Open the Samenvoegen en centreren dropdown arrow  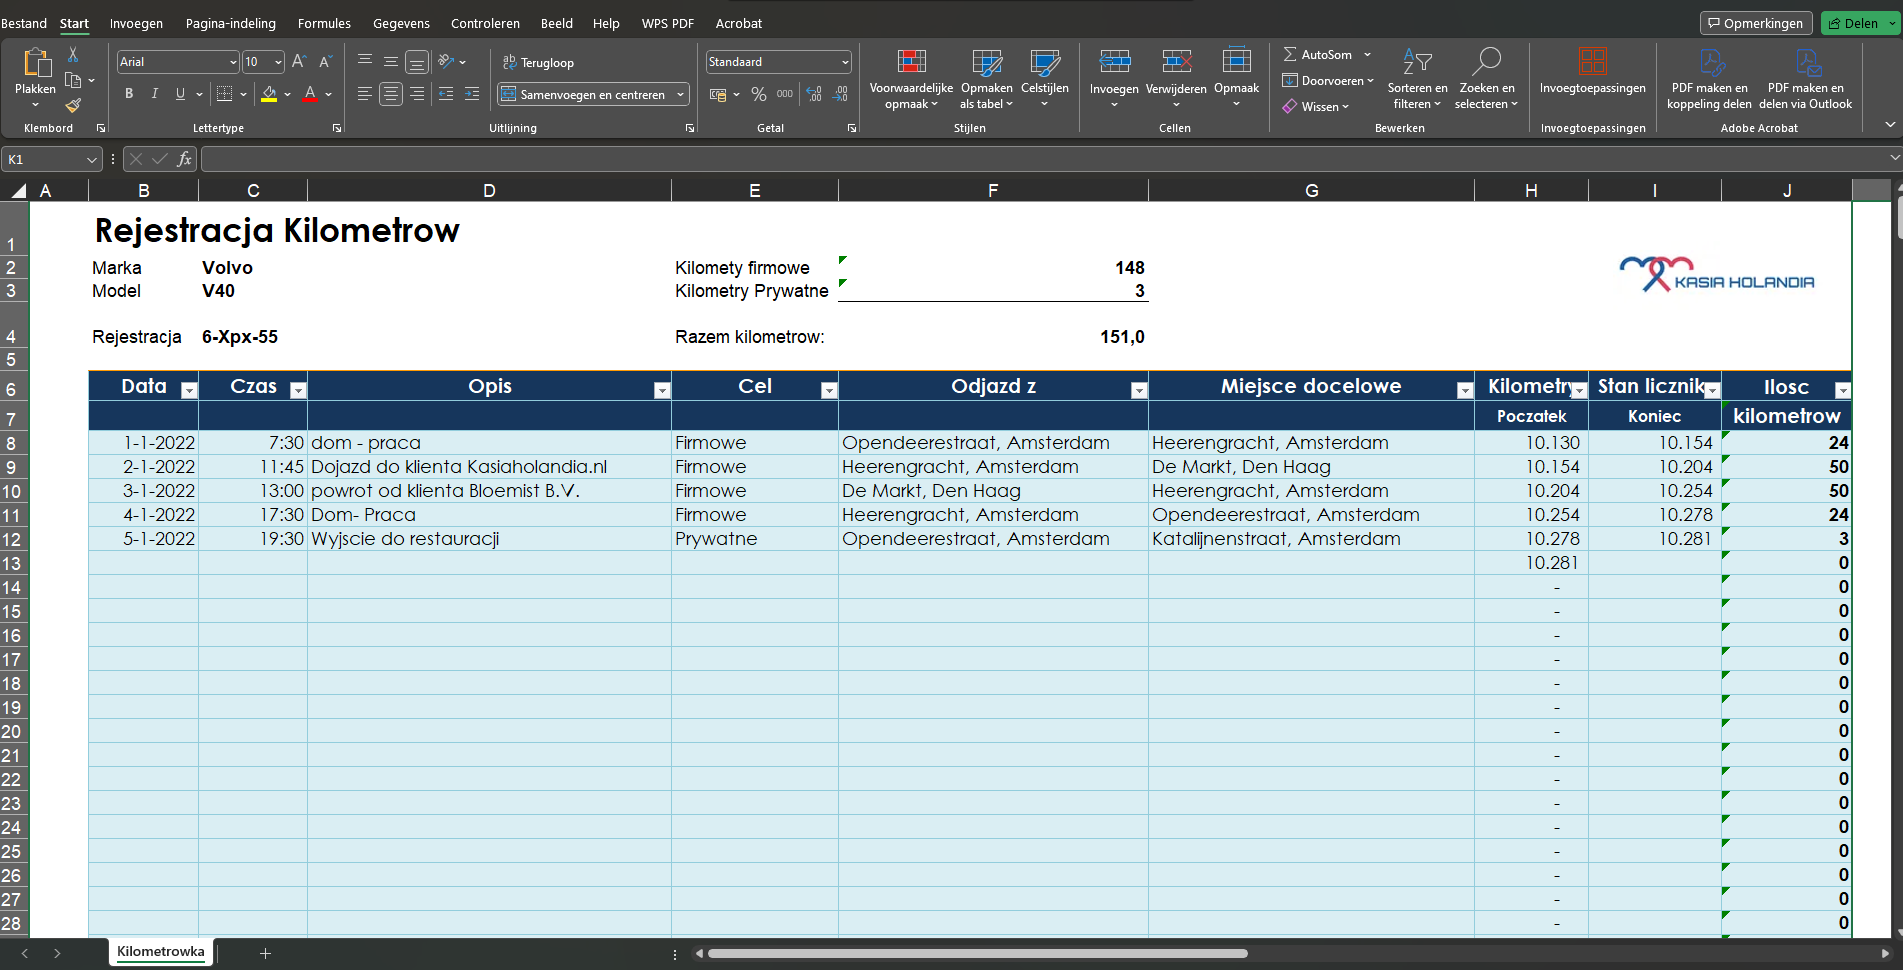(x=681, y=95)
